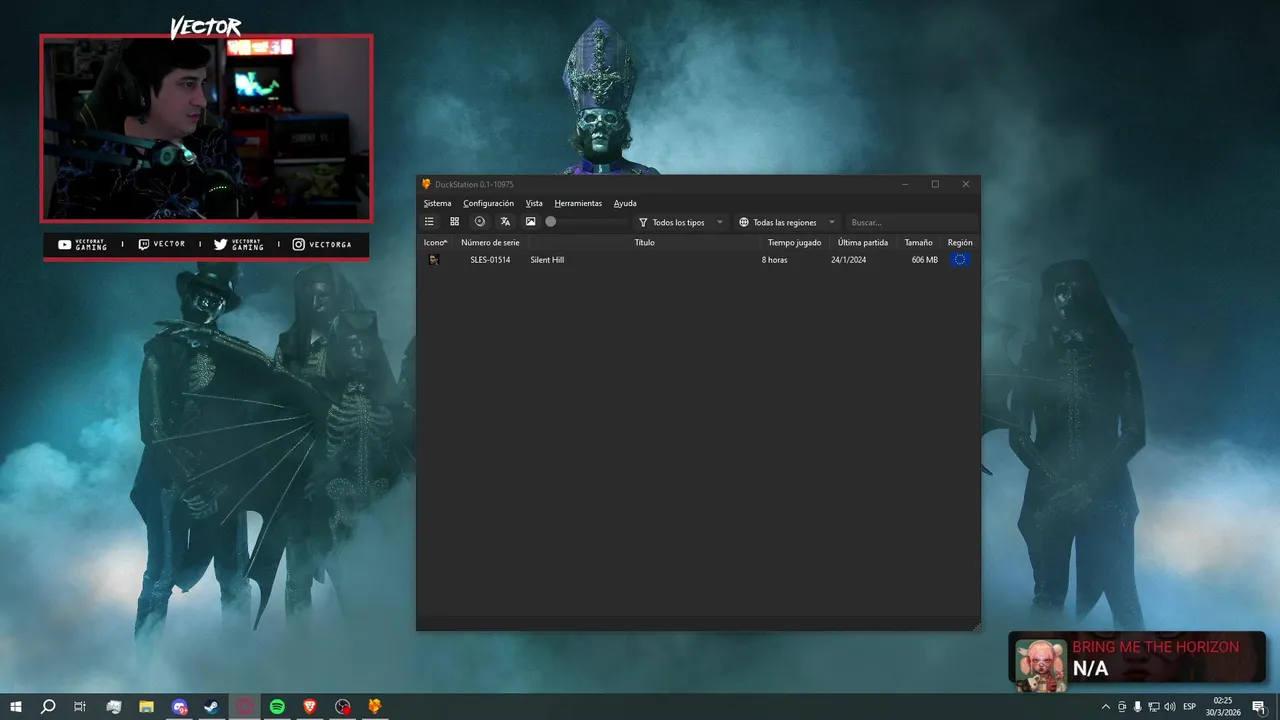The height and width of the screenshot is (720, 1280).
Task: Sort by Número de serie column header
Action: click(490, 242)
